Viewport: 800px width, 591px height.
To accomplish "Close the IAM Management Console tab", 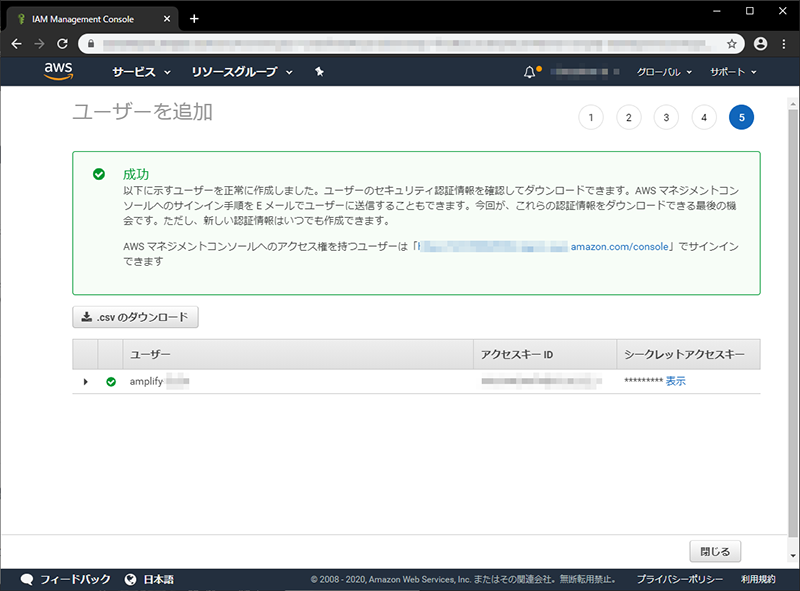I will 167,19.
